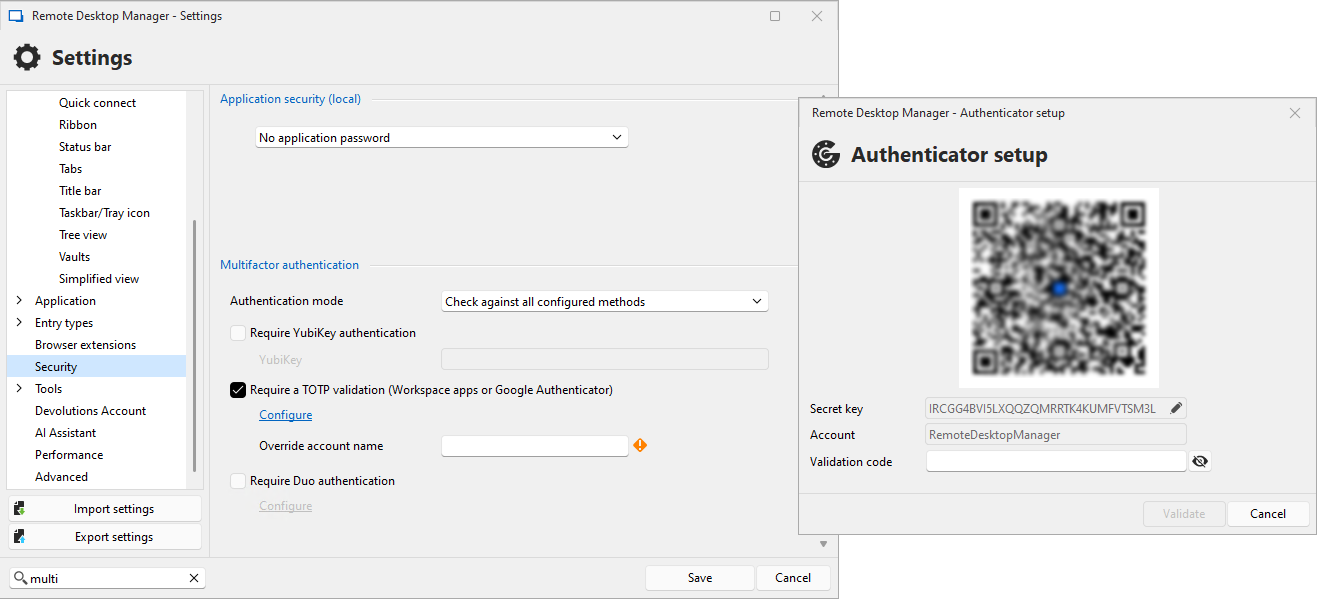Click the magnifier search icon in settings filter
1318x600 pixels.
click(x=20, y=578)
